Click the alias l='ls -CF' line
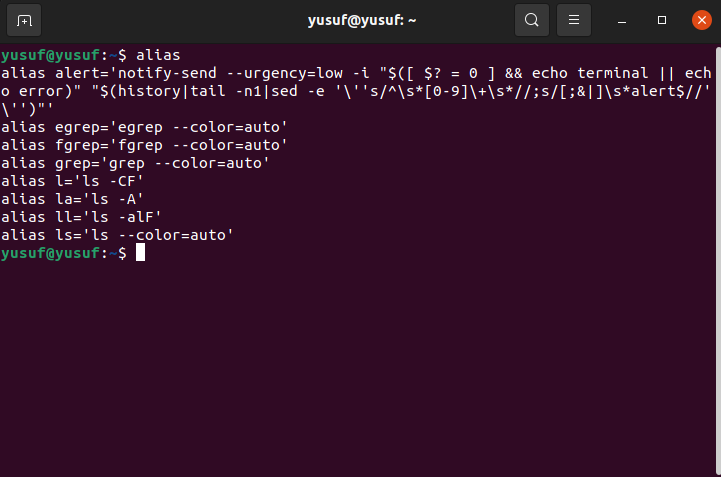 [72, 181]
